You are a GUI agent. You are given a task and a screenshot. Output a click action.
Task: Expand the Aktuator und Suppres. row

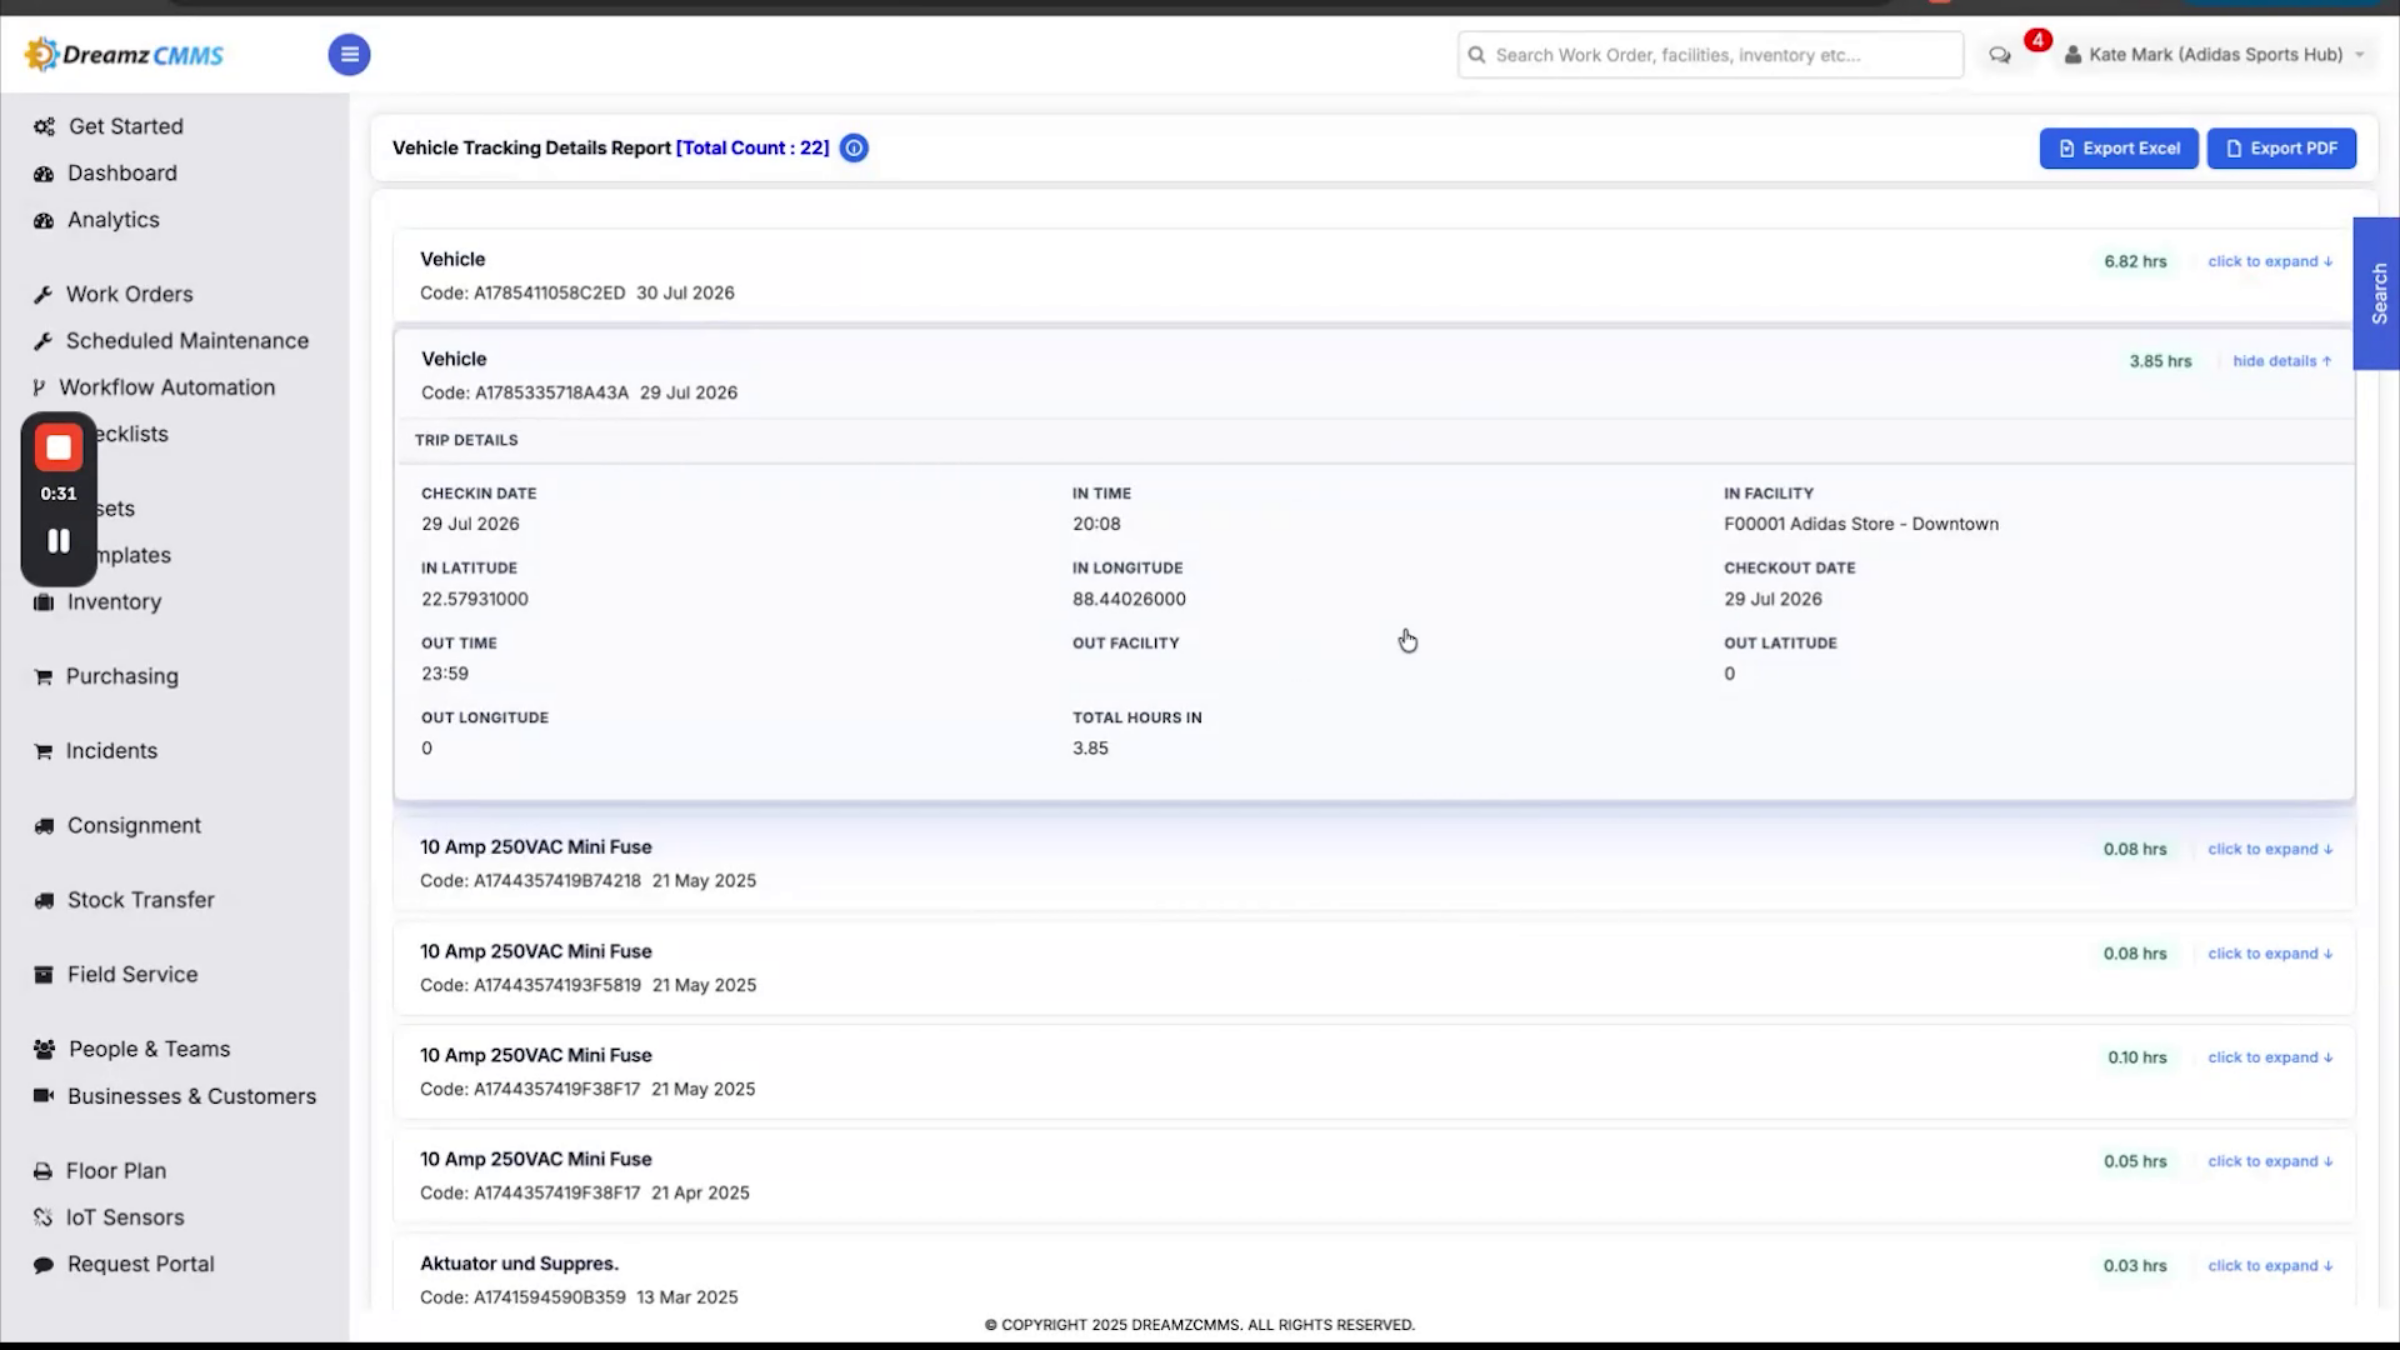pos(2270,1266)
